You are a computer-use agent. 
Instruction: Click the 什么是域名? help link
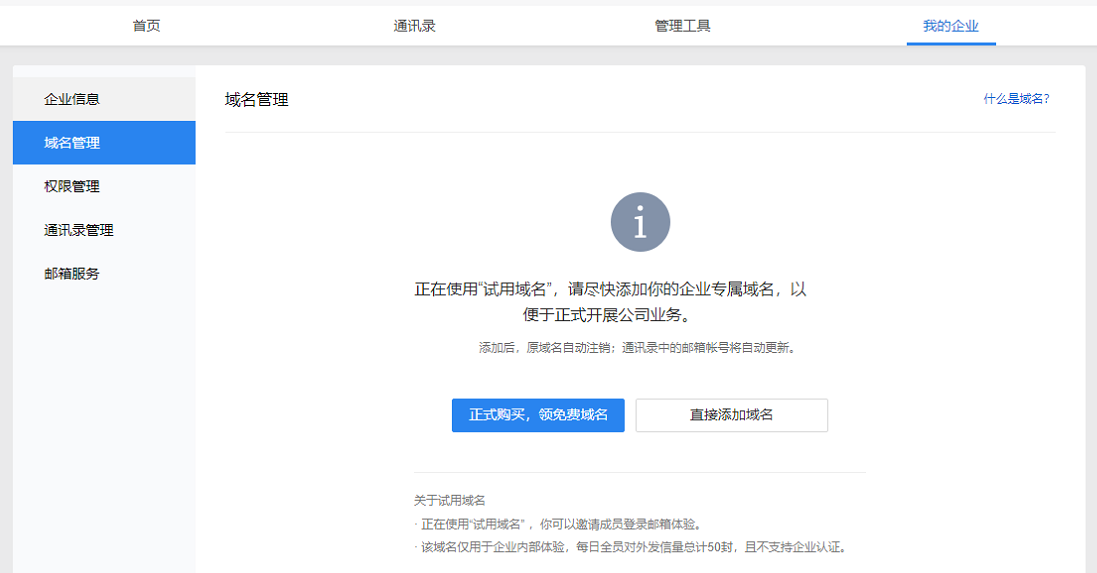(1016, 99)
